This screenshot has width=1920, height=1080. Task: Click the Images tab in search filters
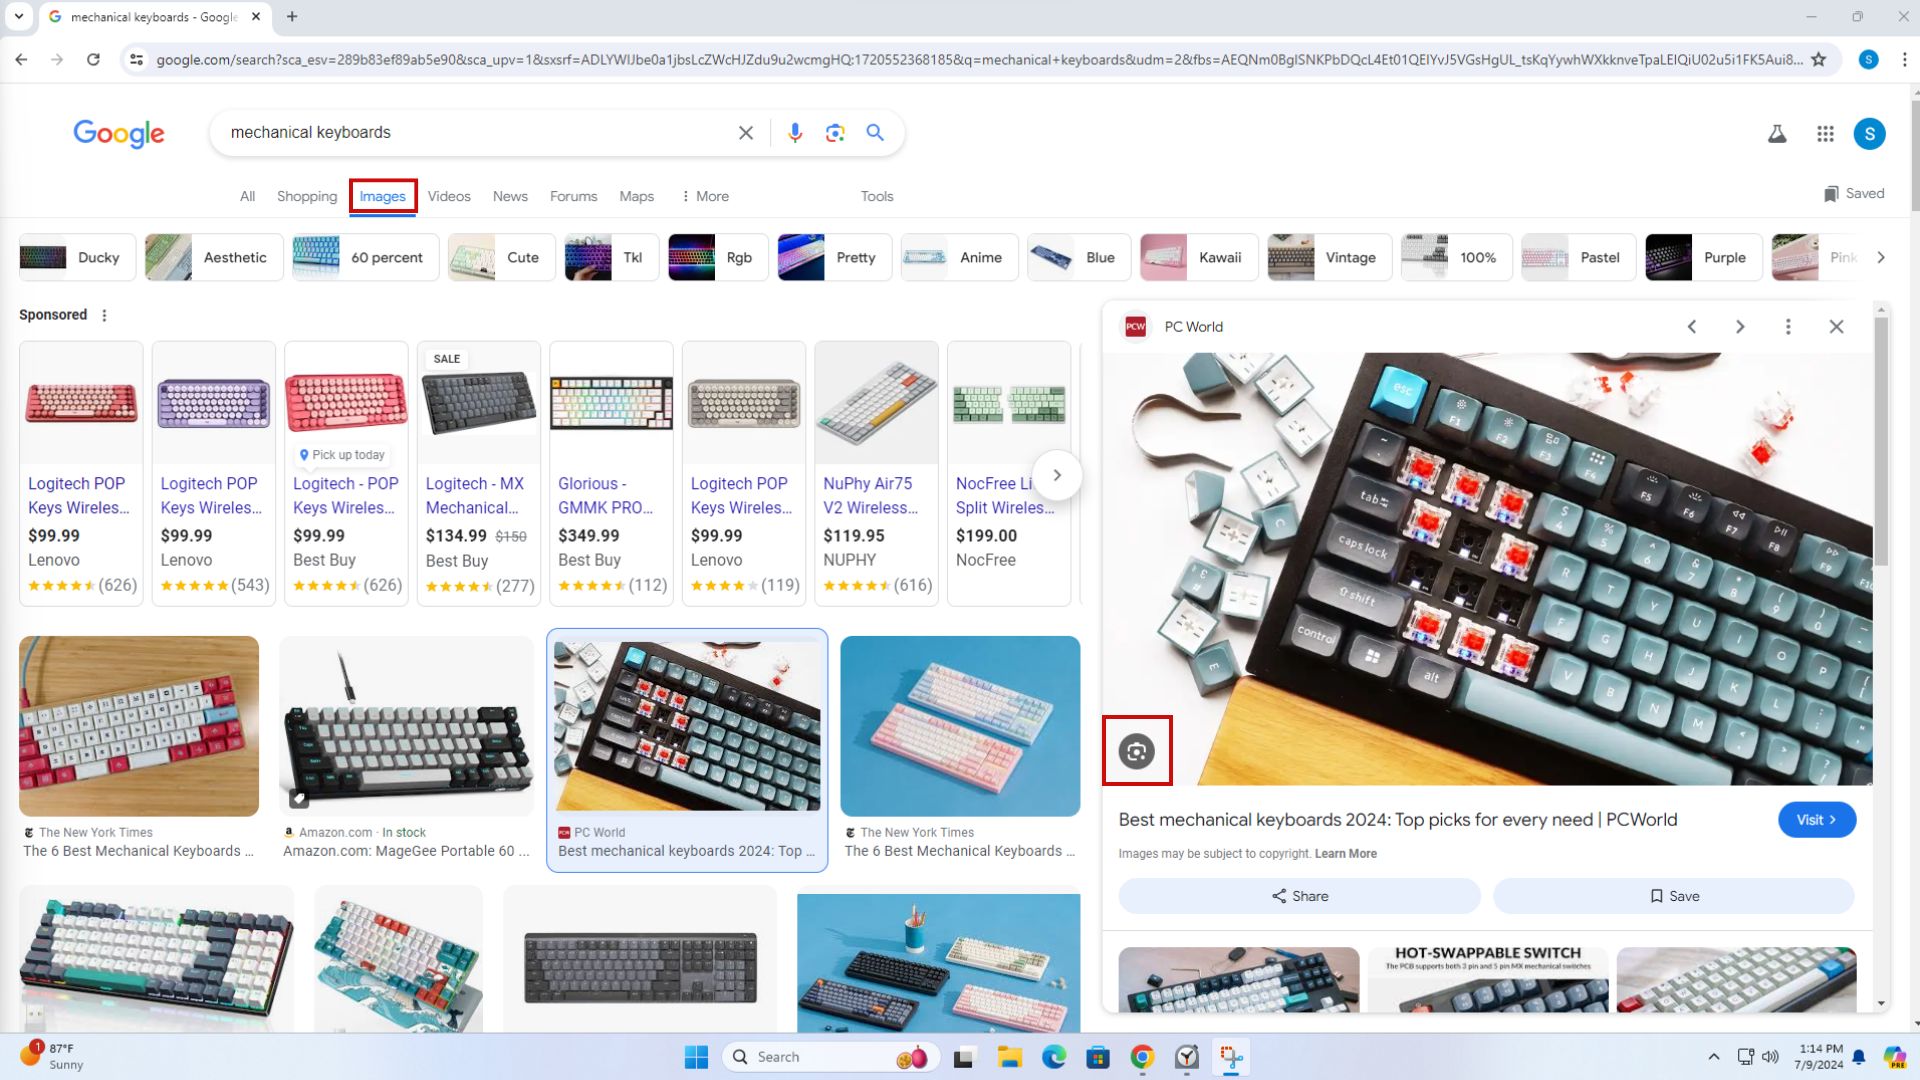[382, 195]
